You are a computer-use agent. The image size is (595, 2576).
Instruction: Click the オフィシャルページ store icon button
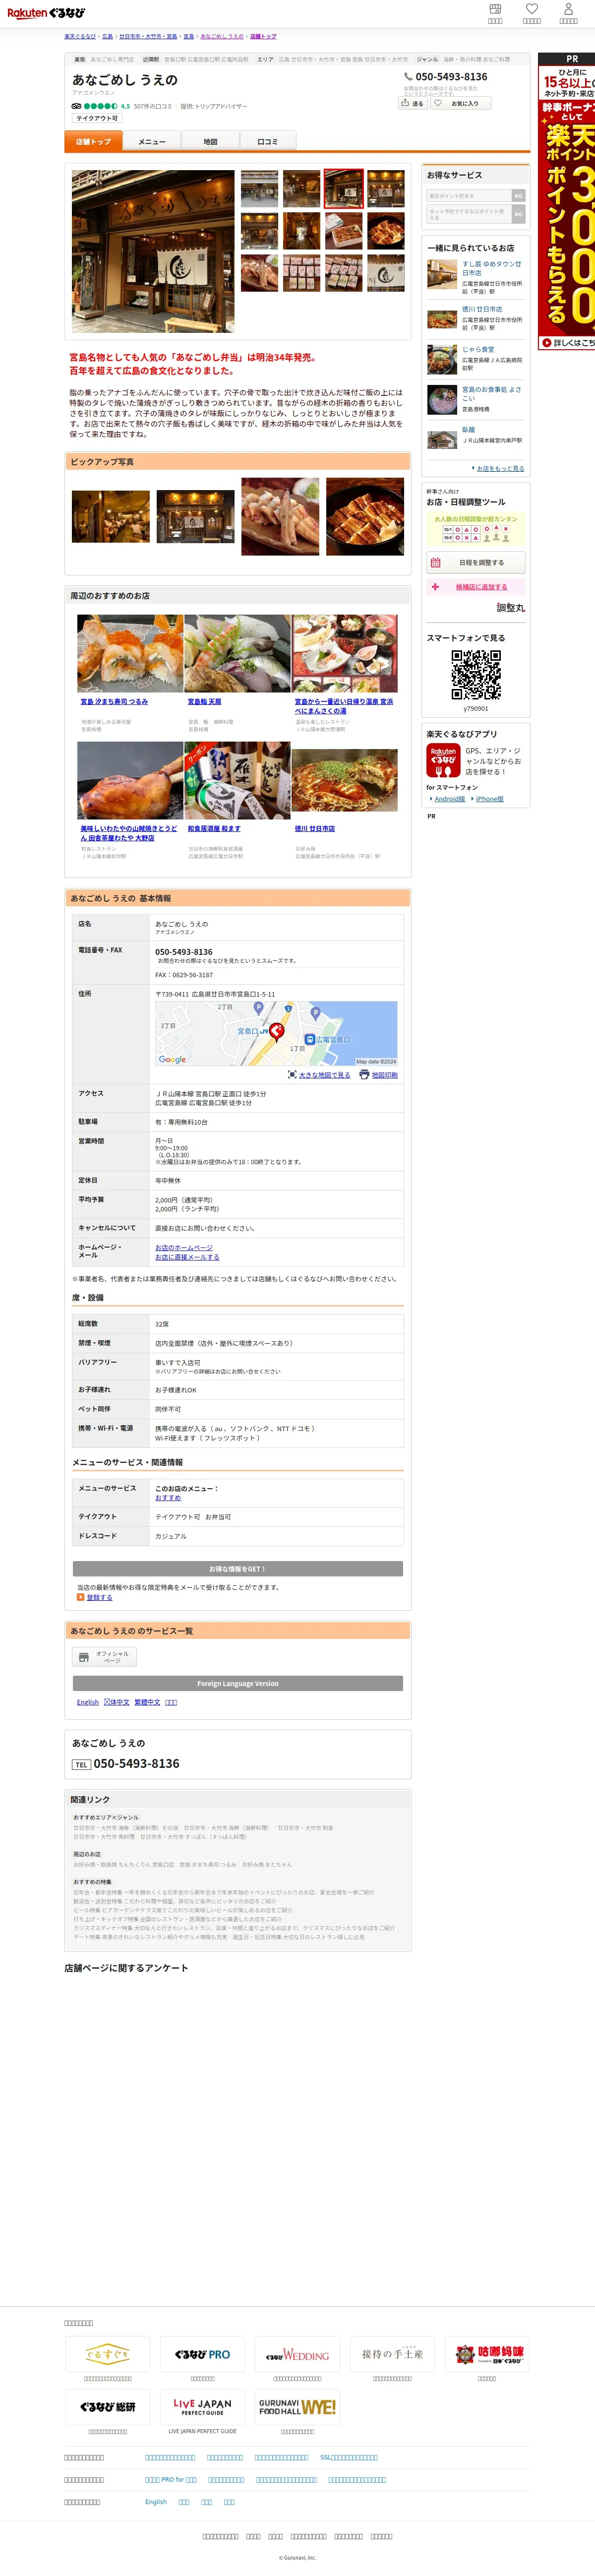(104, 1657)
